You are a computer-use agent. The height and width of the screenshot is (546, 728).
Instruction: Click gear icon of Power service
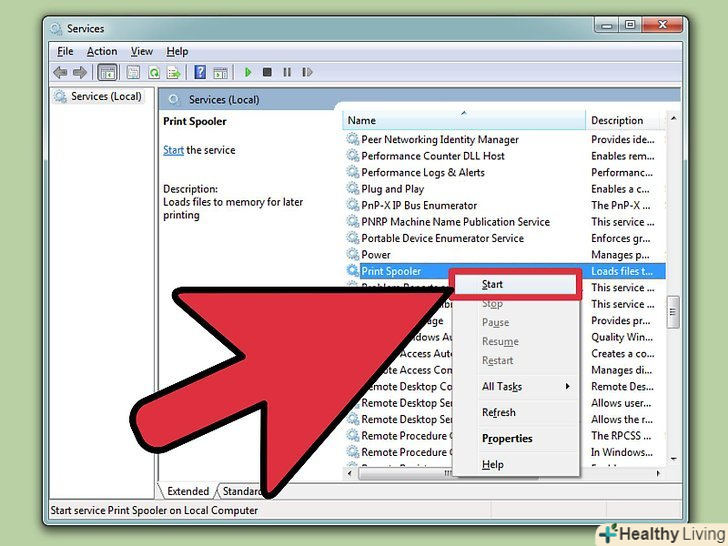(353, 254)
